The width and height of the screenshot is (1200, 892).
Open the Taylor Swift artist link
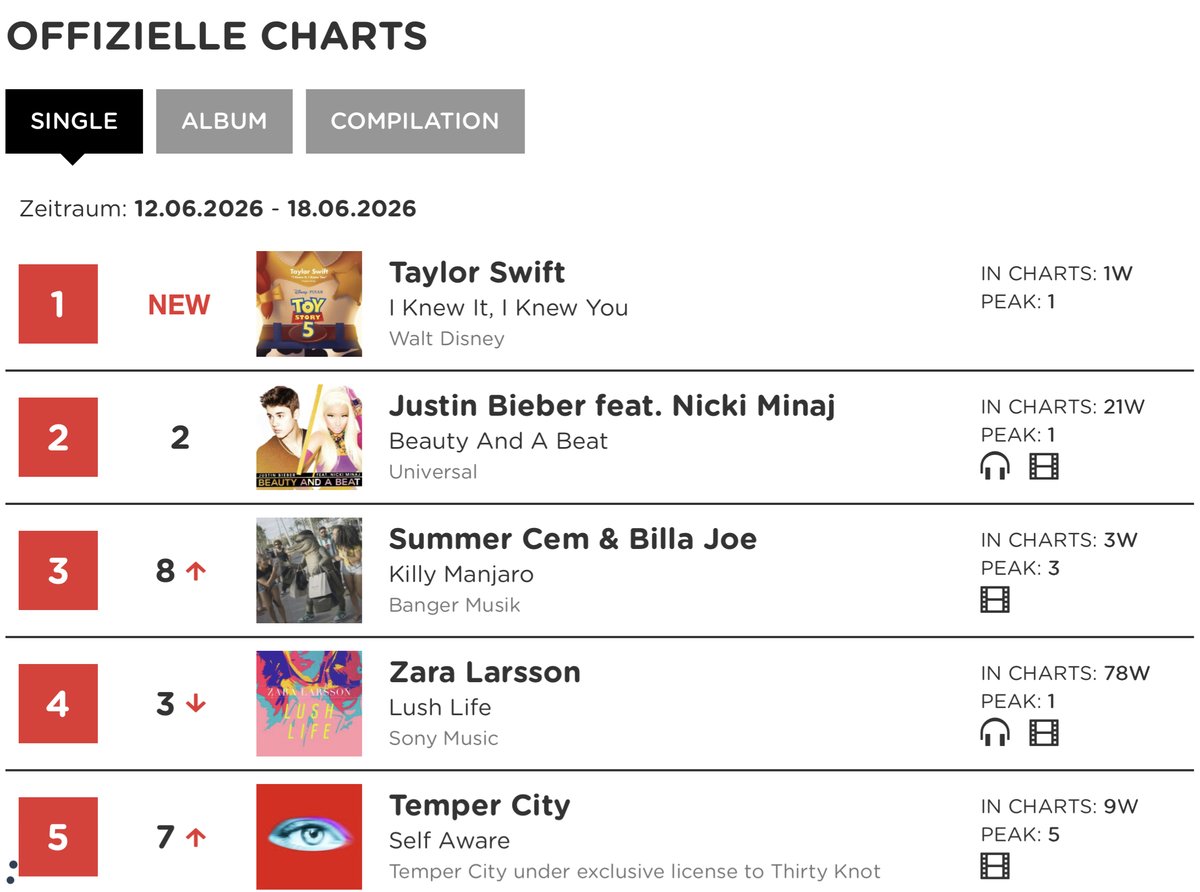pyautogui.click(x=477, y=273)
